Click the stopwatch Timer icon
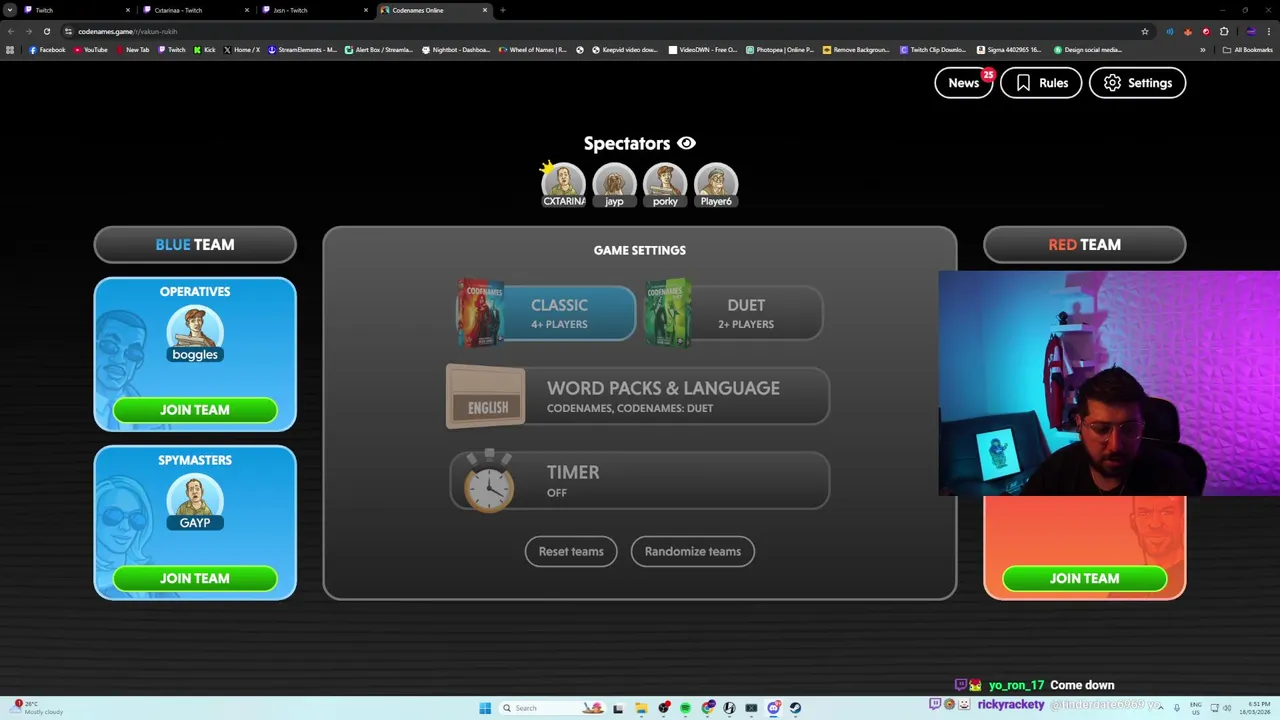The image size is (1280, 720). click(x=489, y=481)
